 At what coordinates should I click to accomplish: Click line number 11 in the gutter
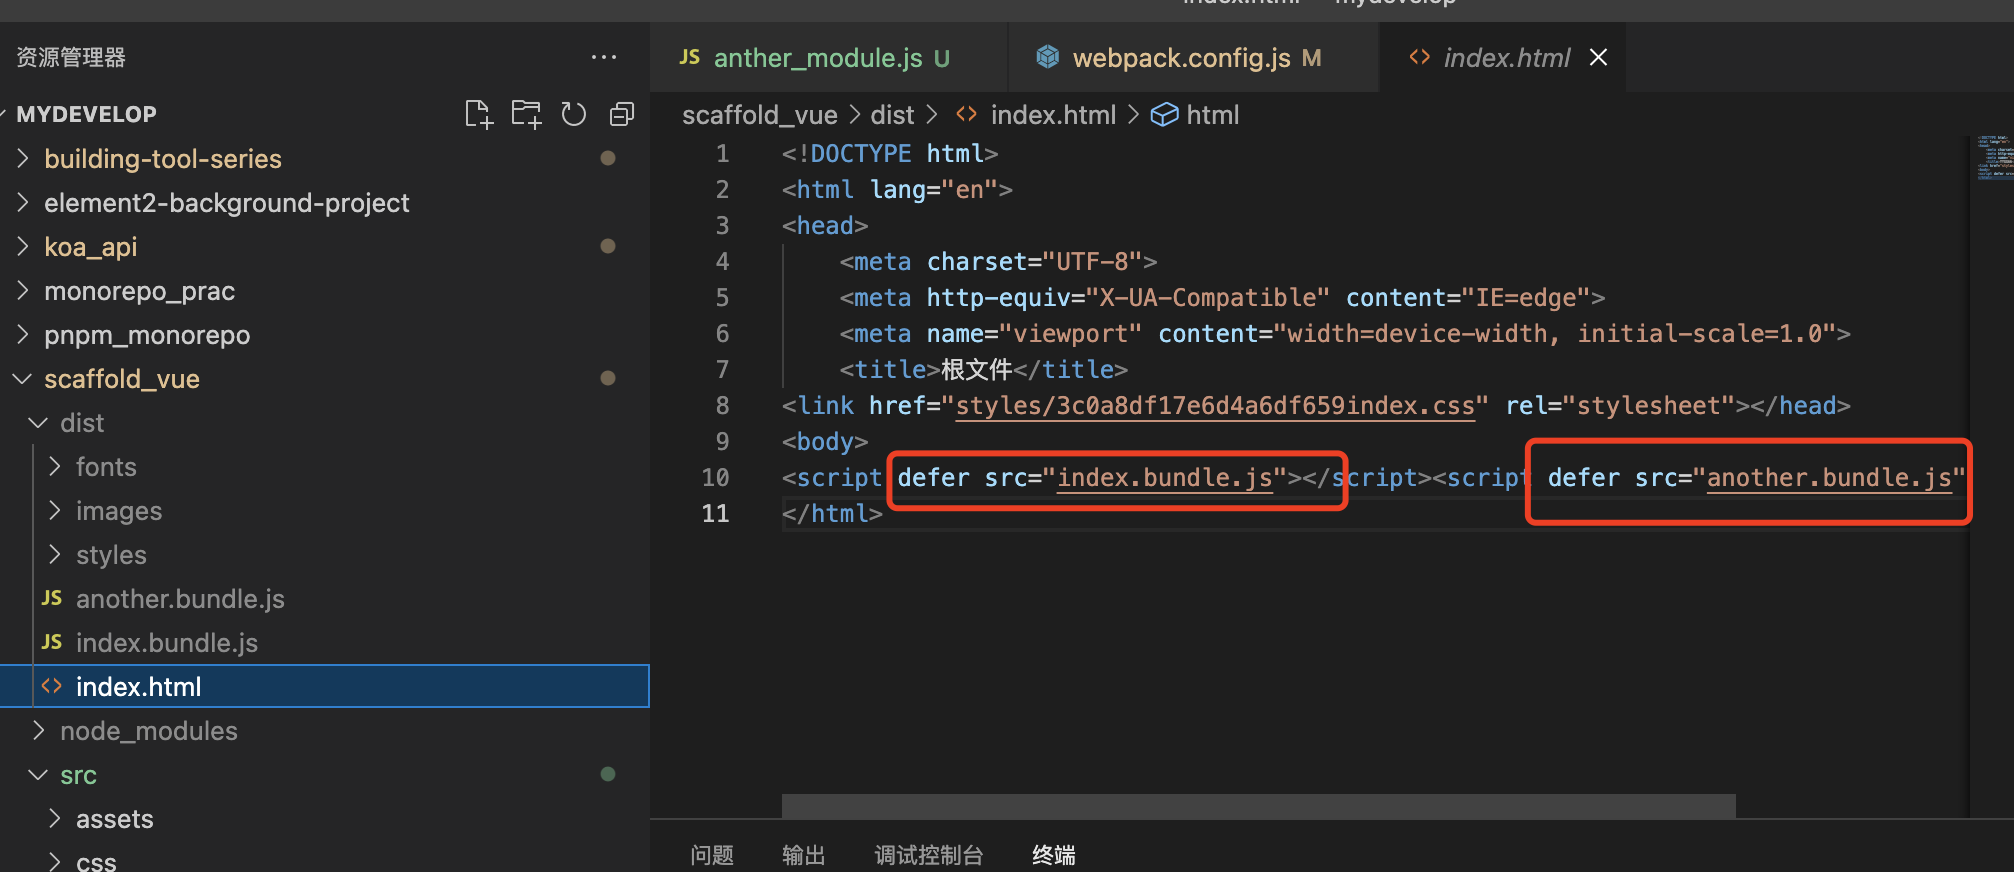pyautogui.click(x=715, y=514)
